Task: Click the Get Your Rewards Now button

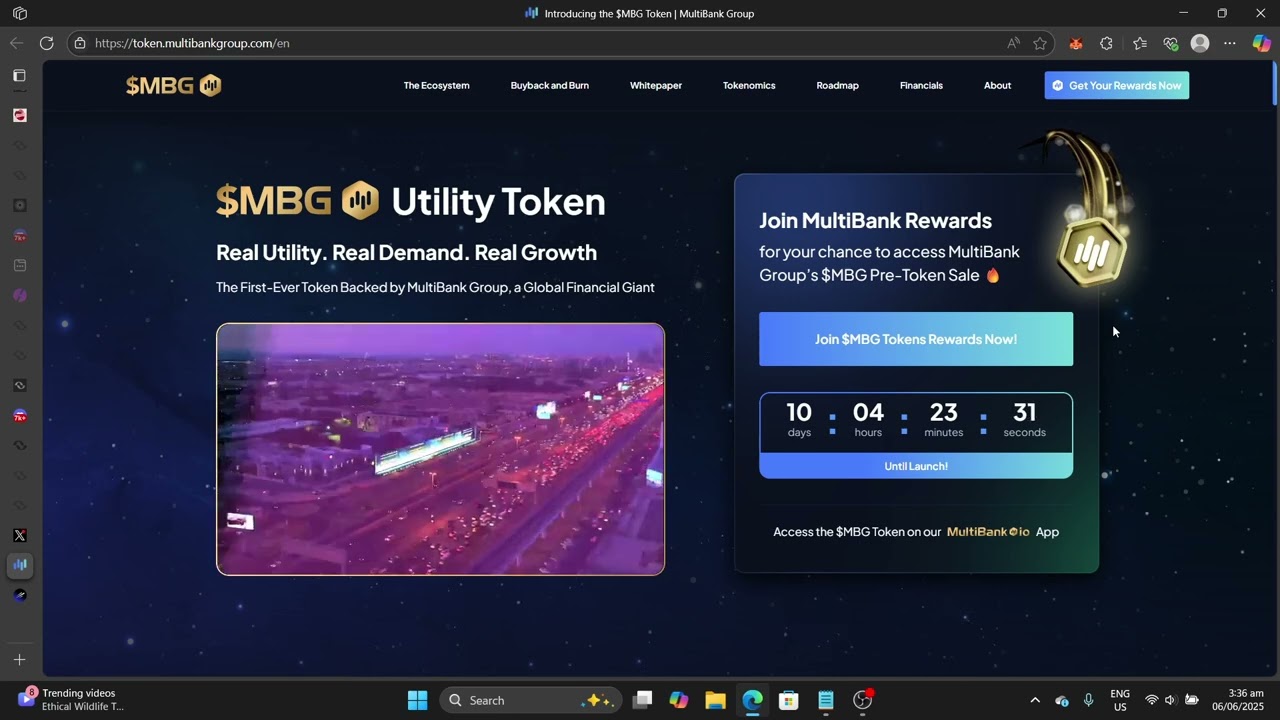Action: click(1117, 85)
